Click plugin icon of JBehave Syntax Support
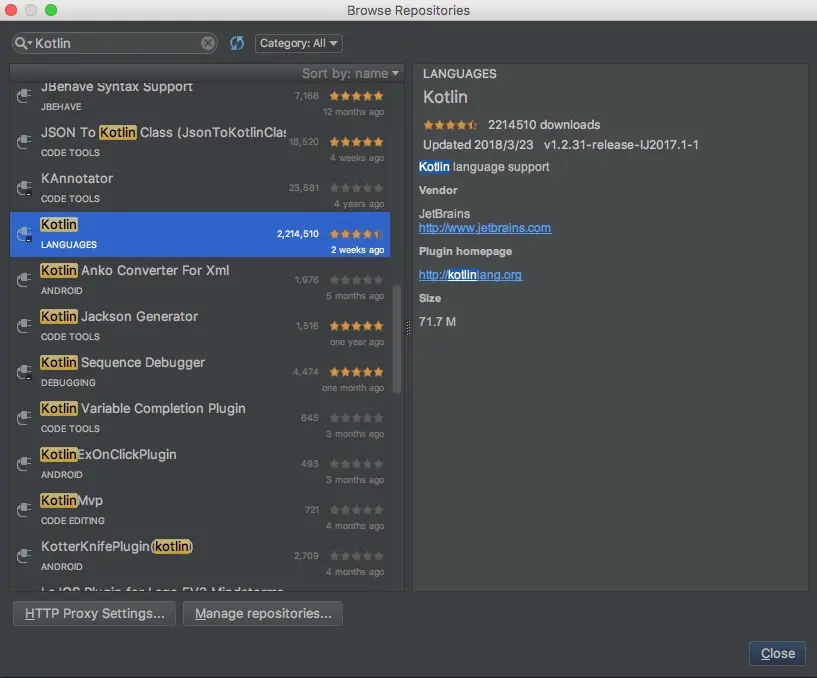Screen dimensions: 817x678 click(24, 96)
